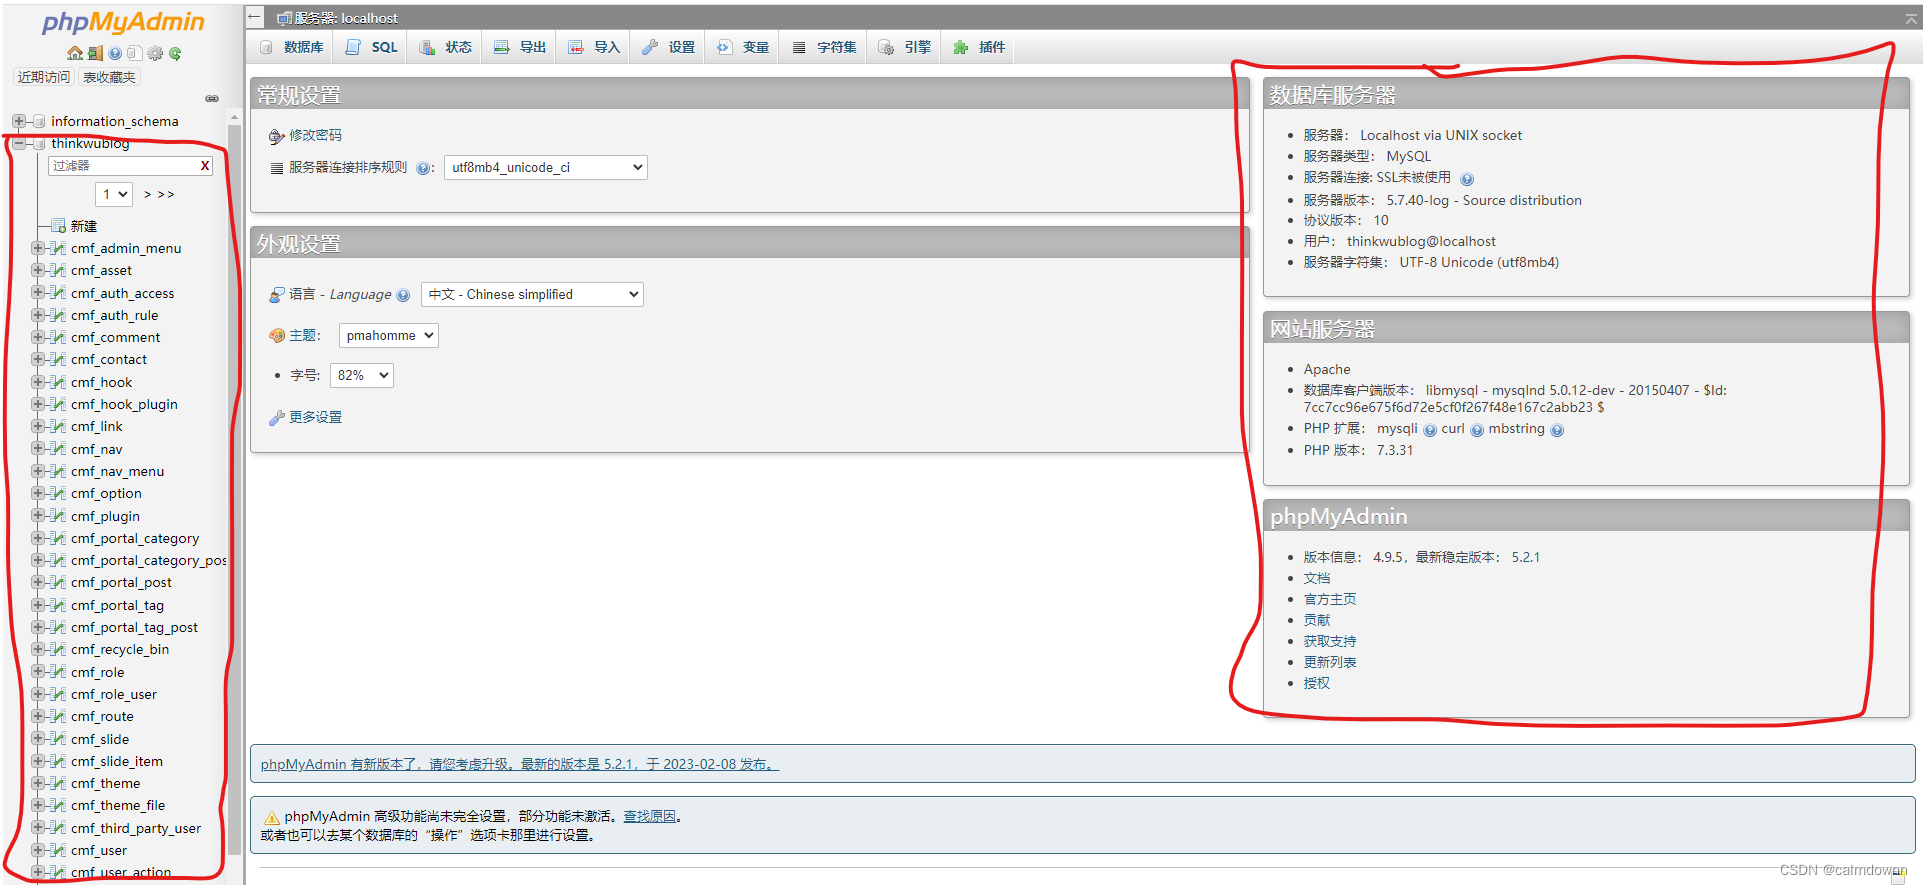
Task: Click table structure icon of cmf_user
Action: pyautogui.click(x=58, y=850)
